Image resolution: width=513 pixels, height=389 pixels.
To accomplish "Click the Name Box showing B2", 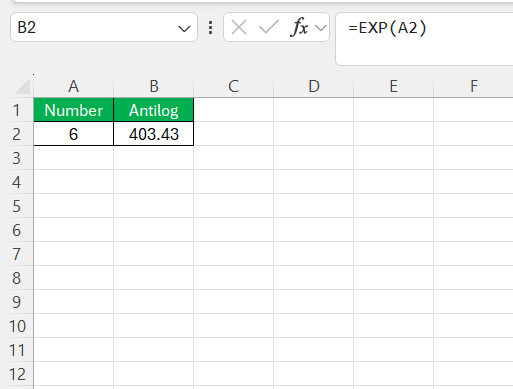I will 104,27.
